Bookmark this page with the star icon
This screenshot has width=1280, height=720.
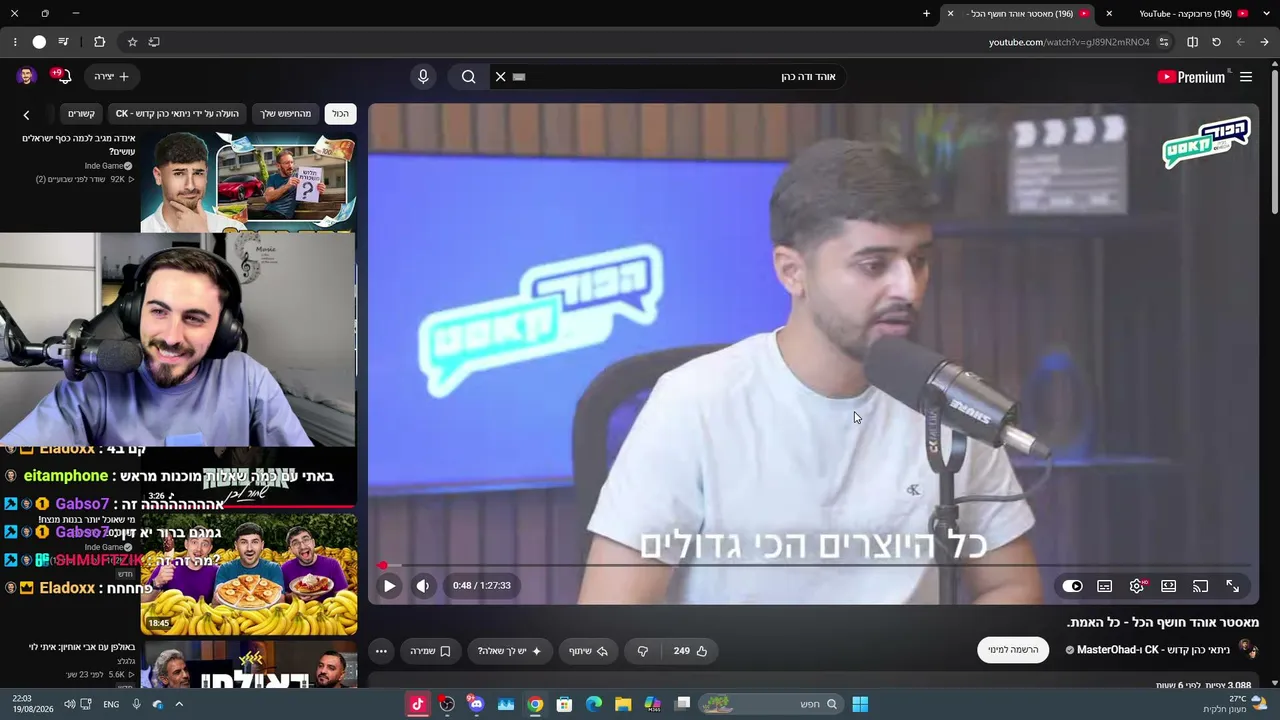click(x=132, y=42)
